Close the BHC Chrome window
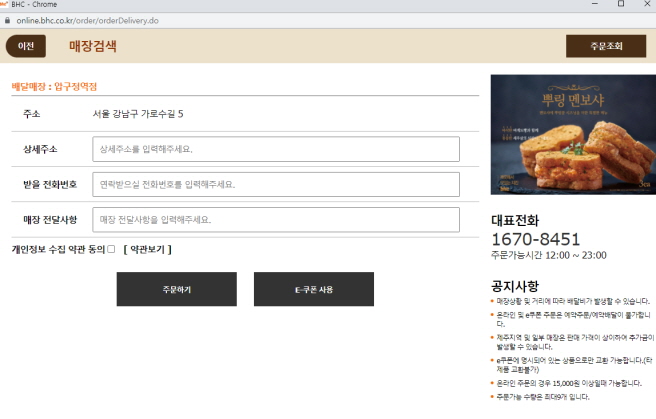This screenshot has height=419, width=656. (647, 4)
